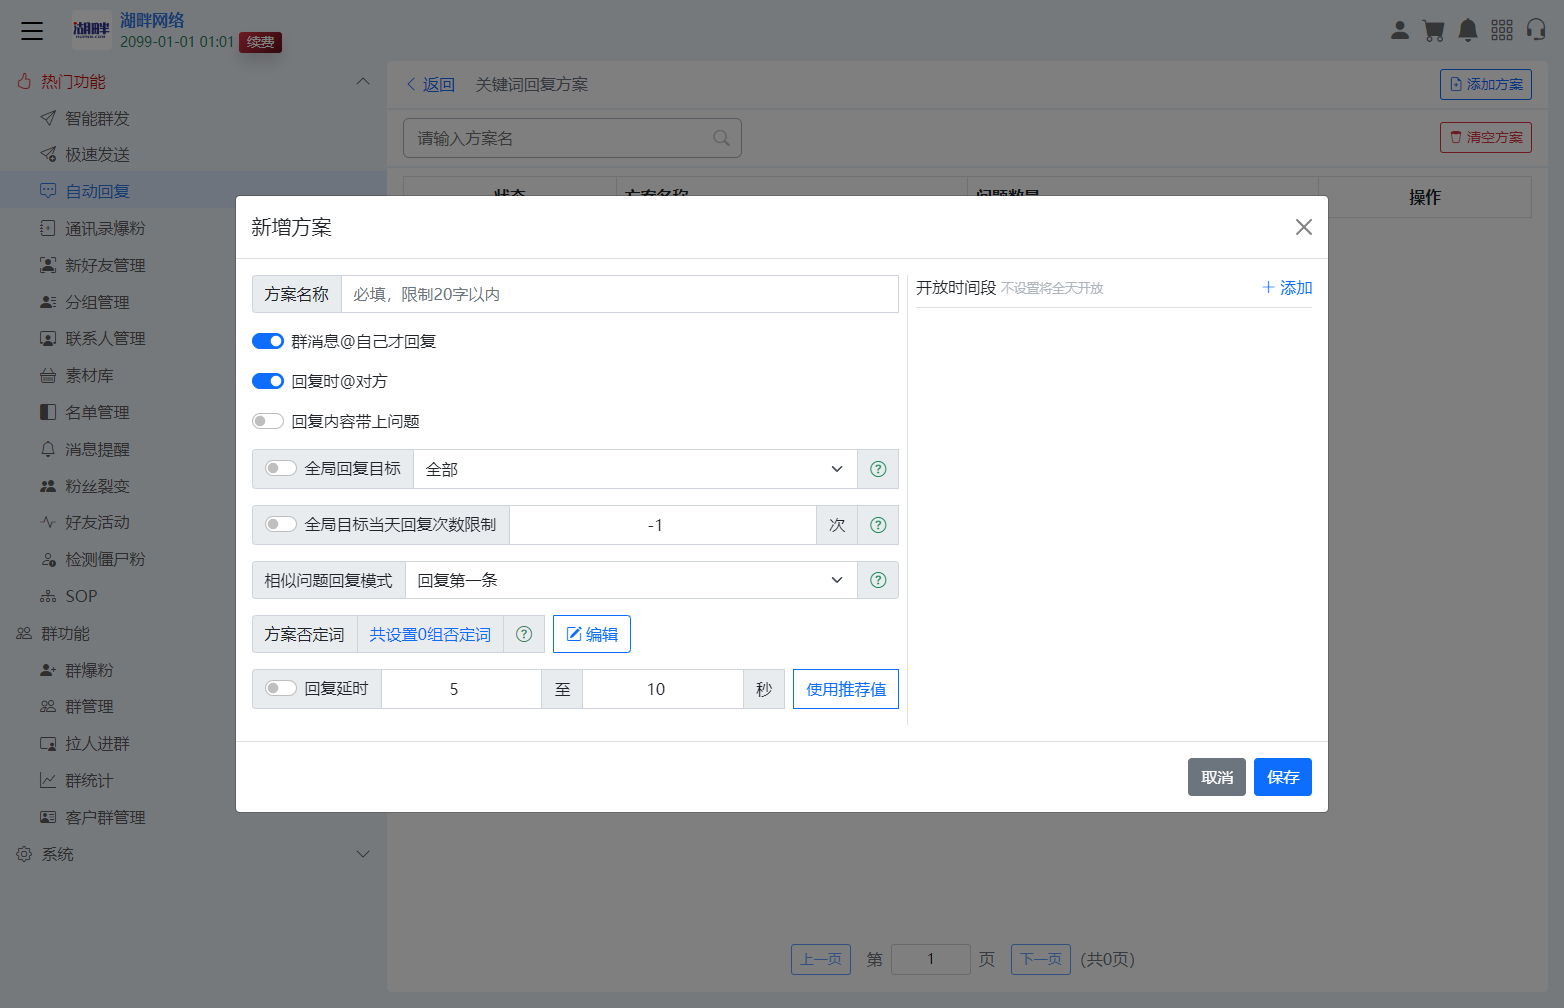Click the notification bell icon
This screenshot has height=1008, width=1564.
point(1468,30)
